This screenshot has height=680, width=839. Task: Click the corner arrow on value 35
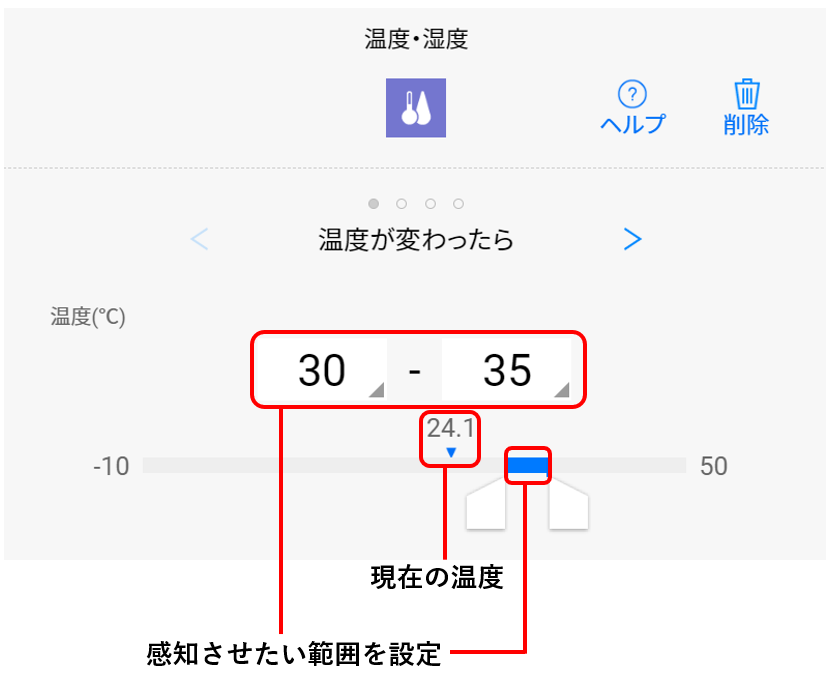(562, 390)
